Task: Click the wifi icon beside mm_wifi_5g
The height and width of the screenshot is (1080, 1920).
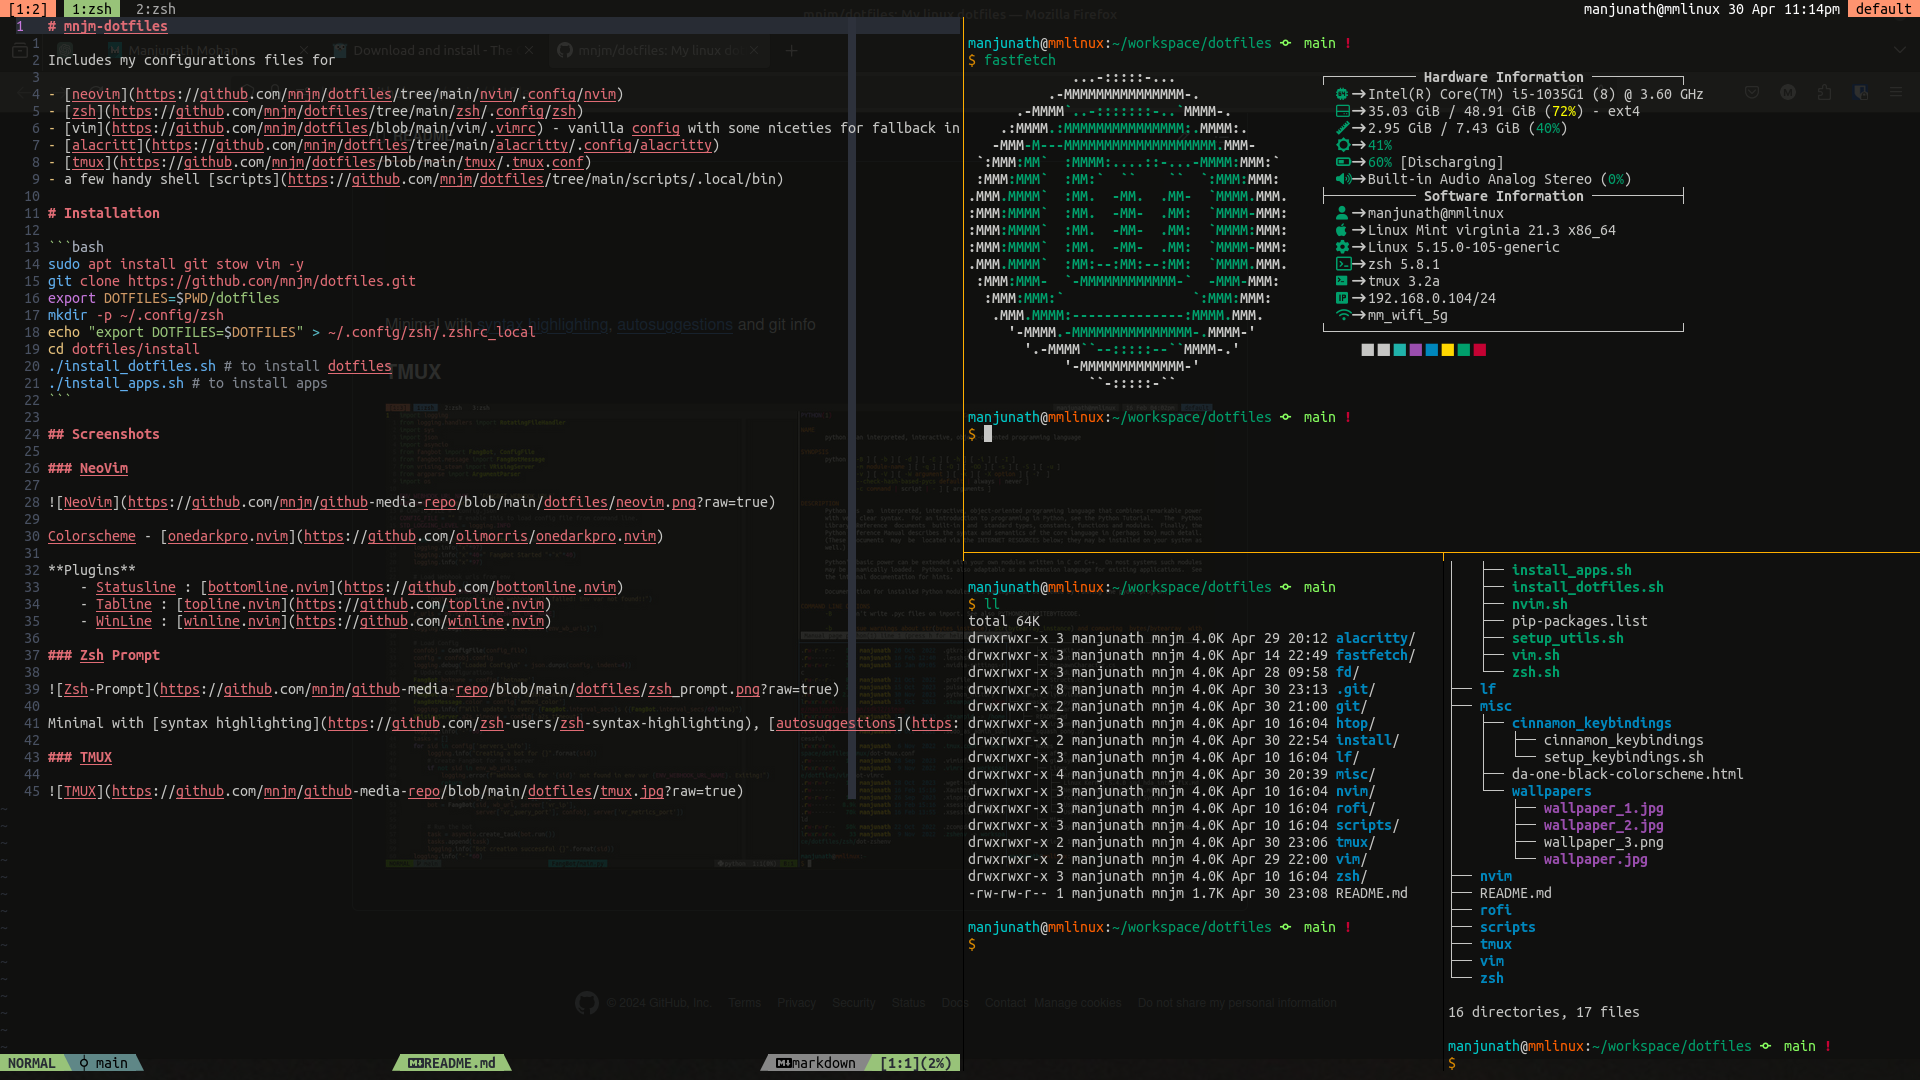Action: pos(1343,315)
